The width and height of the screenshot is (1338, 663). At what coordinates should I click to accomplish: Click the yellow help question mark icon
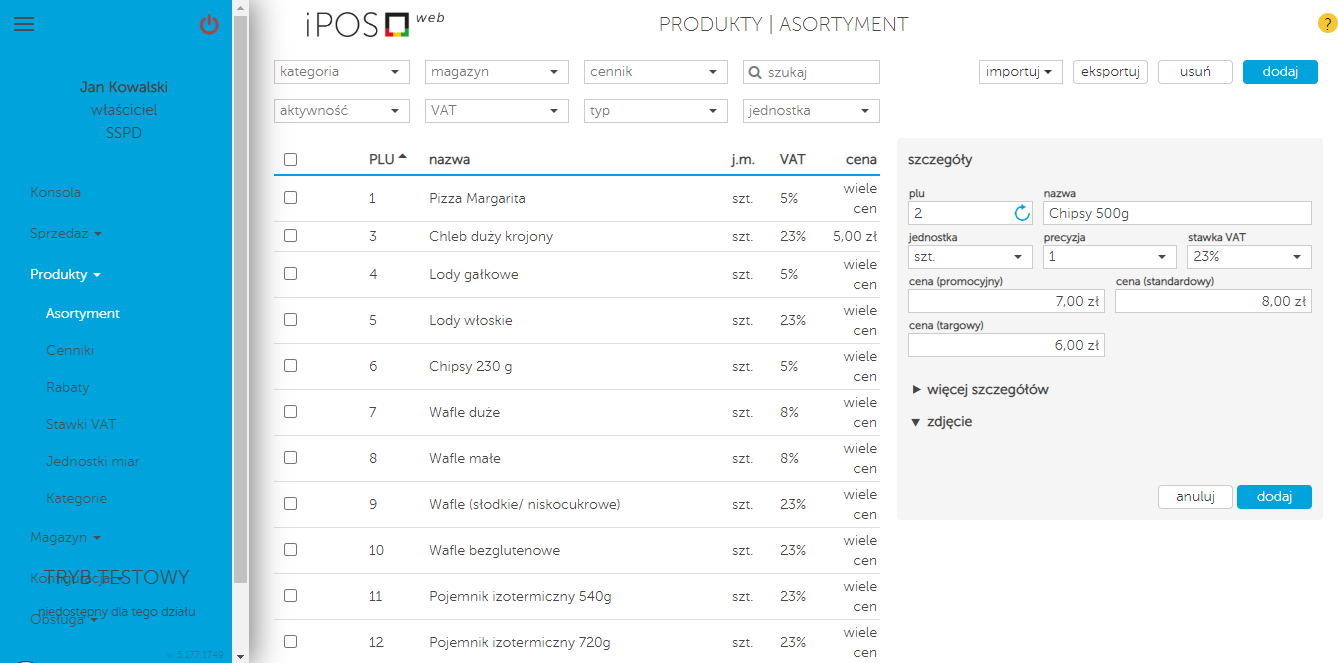click(1327, 25)
